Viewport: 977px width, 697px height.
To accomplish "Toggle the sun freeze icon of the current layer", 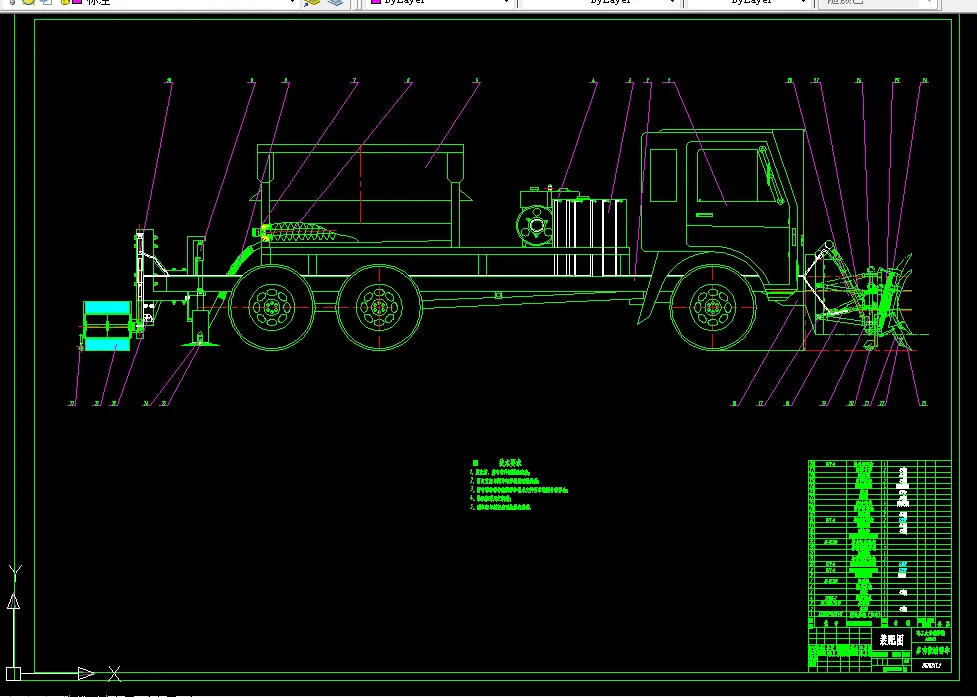I will pos(28,2).
